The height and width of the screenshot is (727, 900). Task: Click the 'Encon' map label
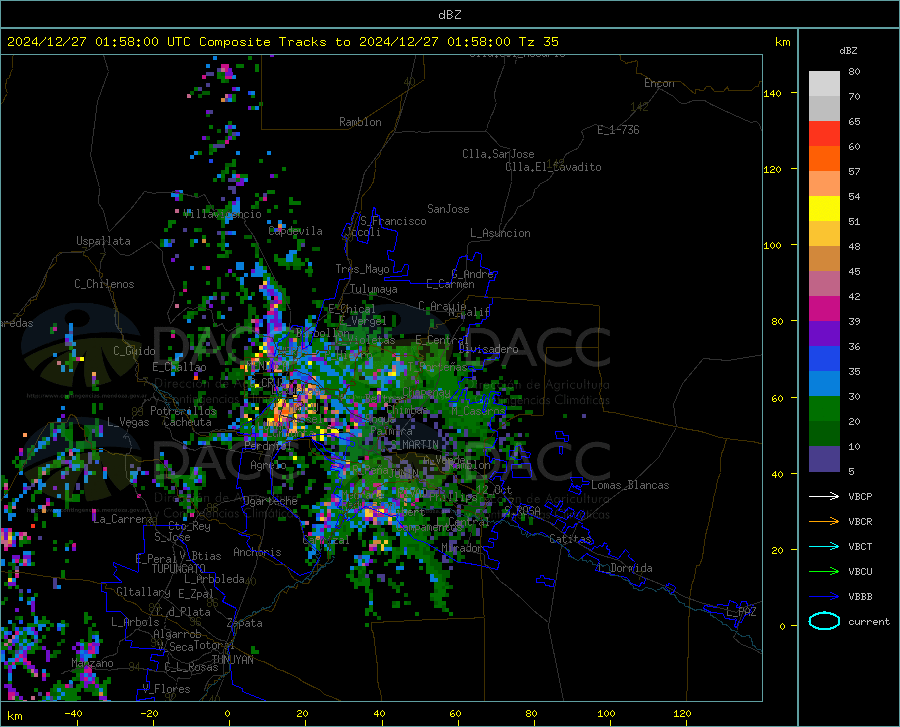tap(659, 83)
